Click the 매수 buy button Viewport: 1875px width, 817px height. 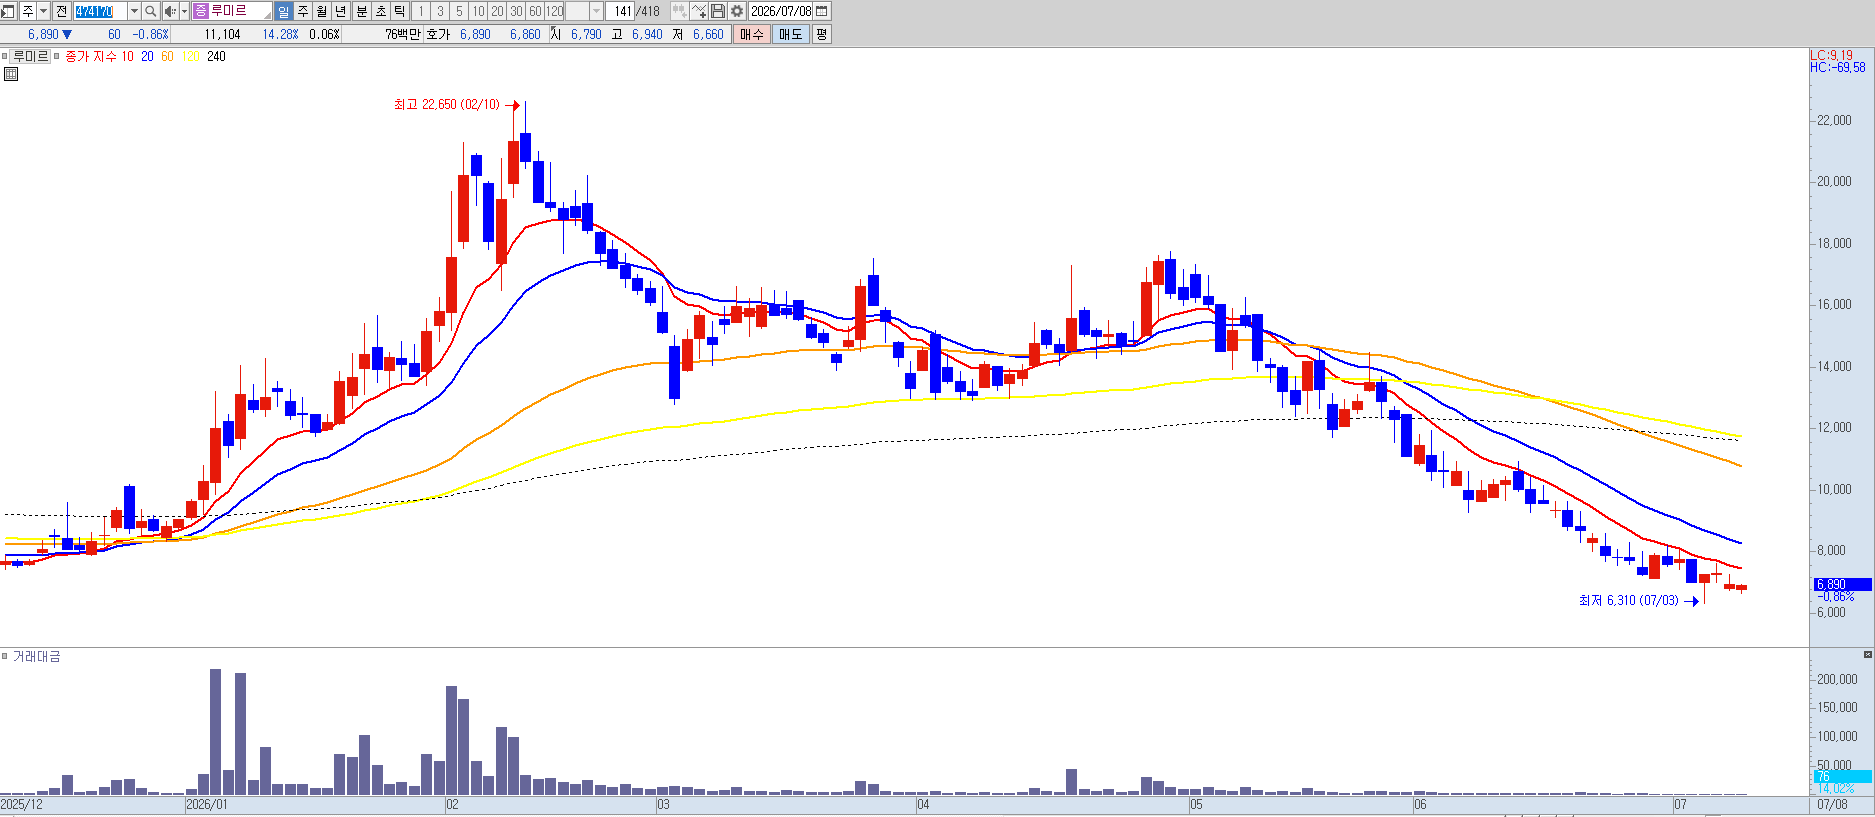point(751,34)
